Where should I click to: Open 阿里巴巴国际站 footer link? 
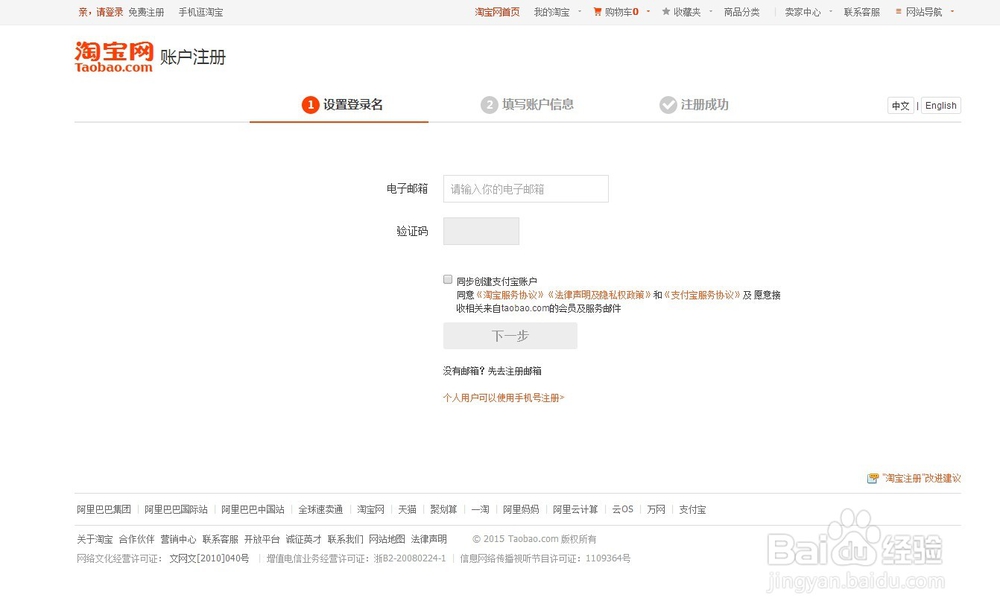(x=176, y=509)
